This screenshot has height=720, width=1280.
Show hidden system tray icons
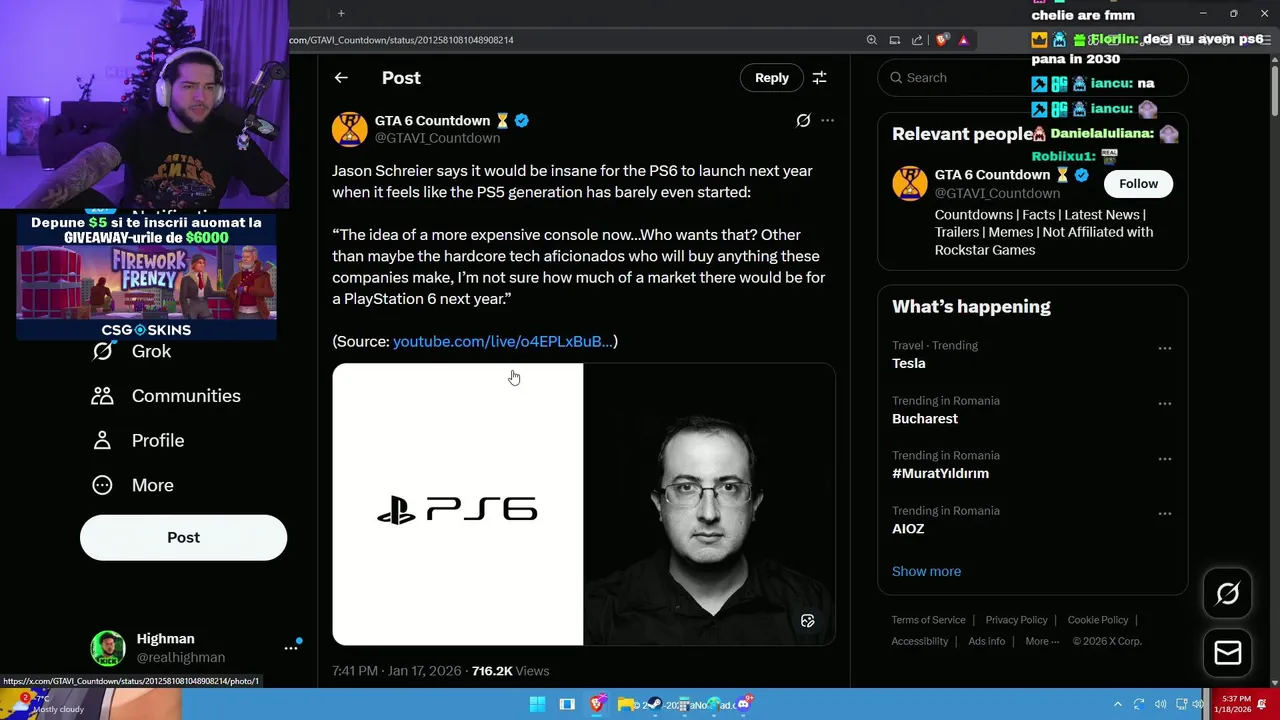(1118, 704)
